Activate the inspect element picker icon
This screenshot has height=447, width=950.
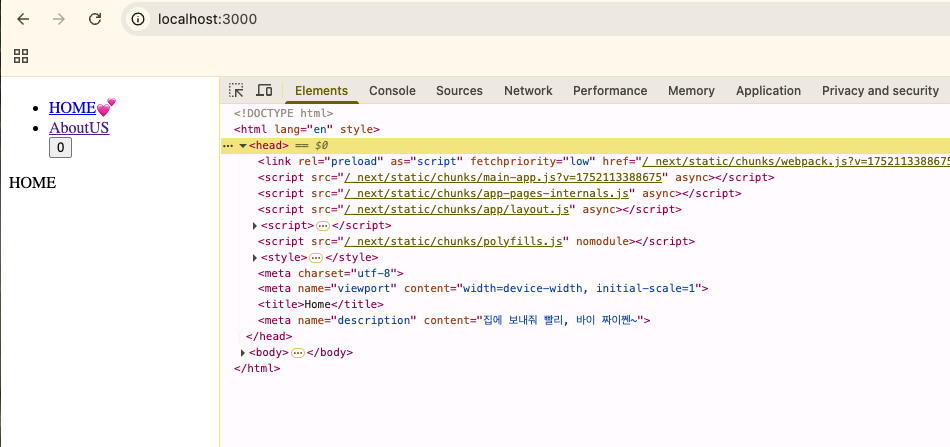[236, 91]
